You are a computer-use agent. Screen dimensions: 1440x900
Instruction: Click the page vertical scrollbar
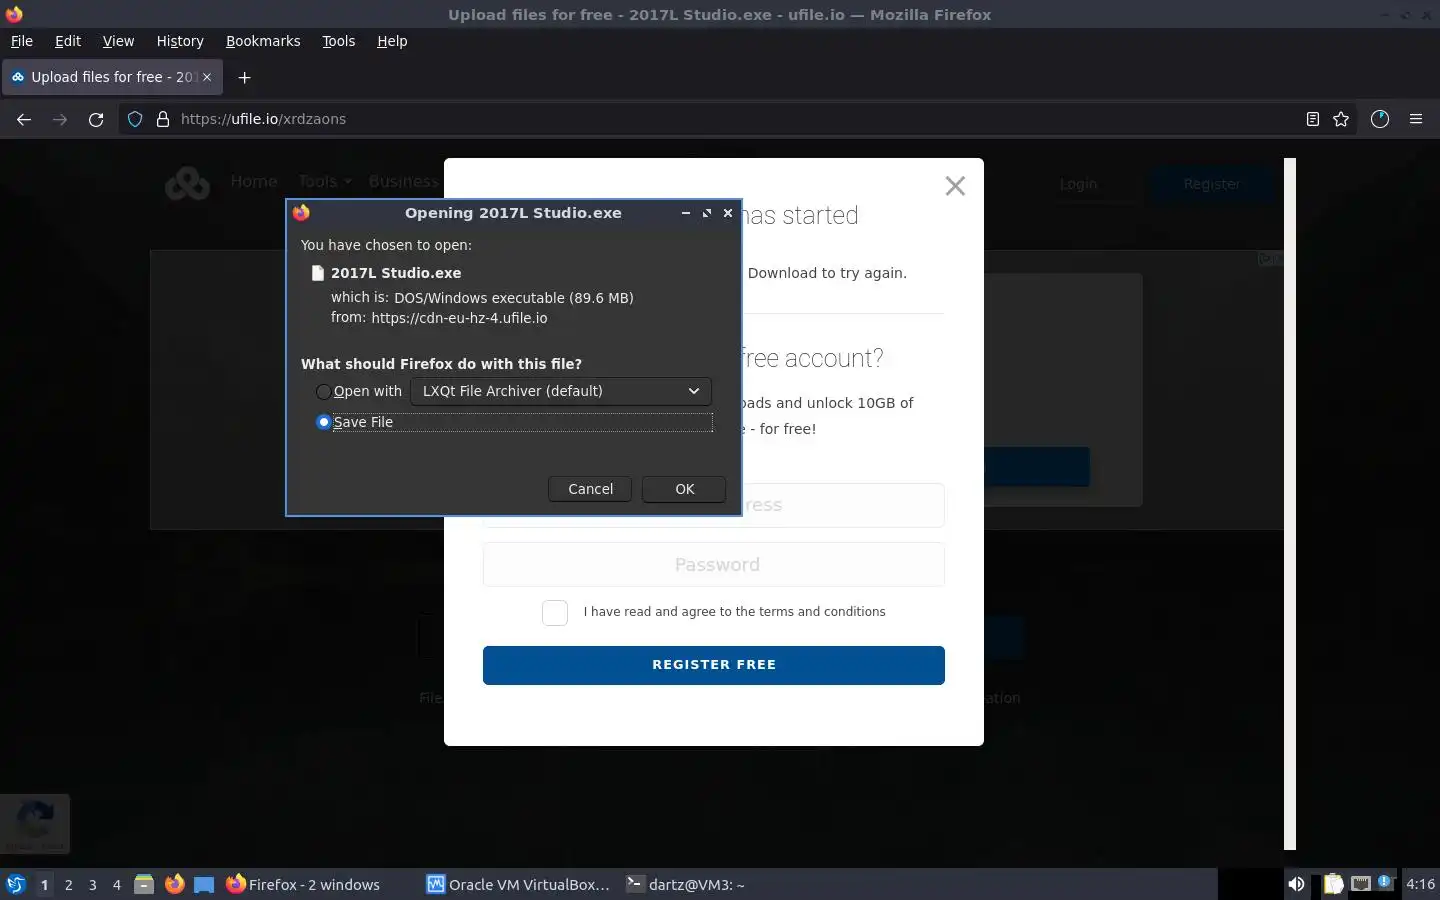coord(1290,503)
